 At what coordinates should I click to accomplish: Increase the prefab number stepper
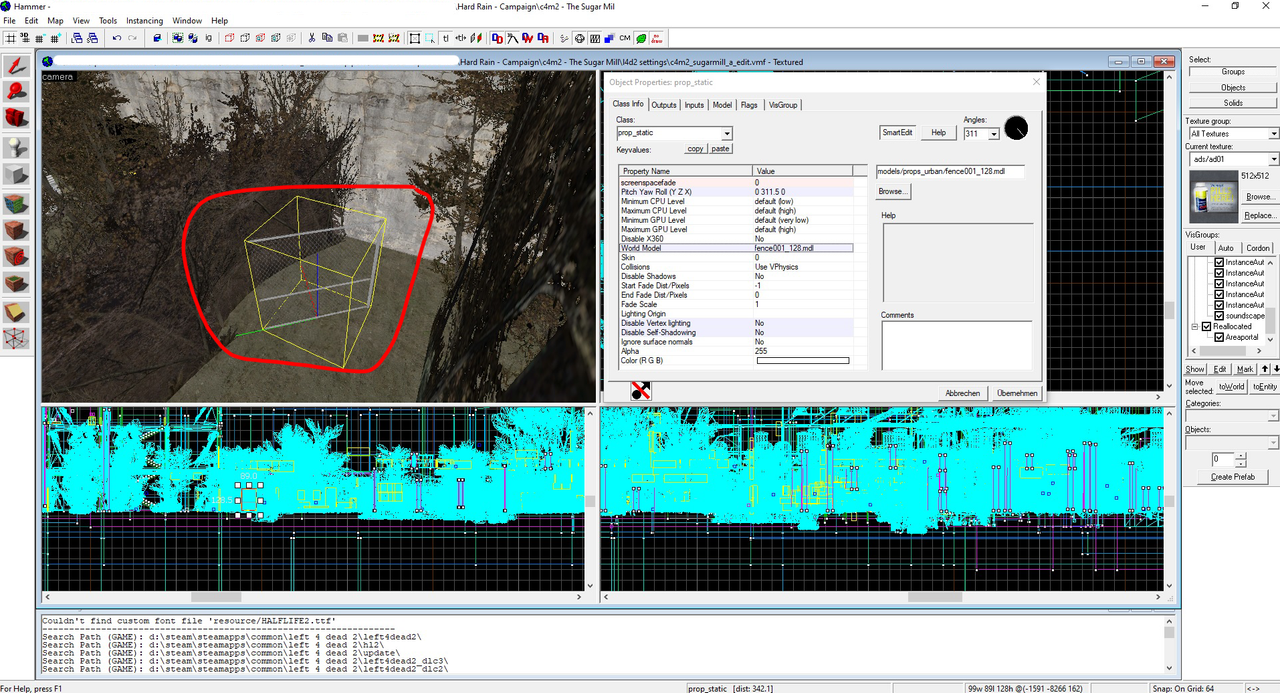1241,455
